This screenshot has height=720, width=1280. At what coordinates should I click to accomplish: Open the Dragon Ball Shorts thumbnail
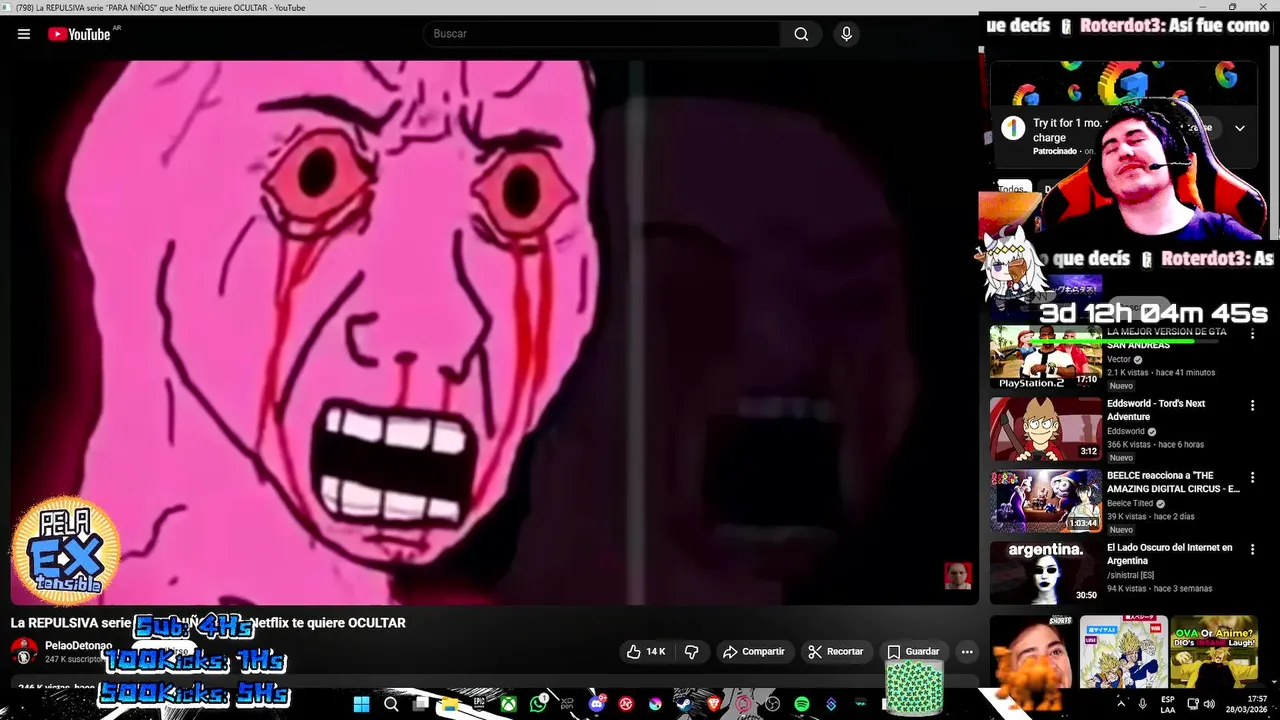click(x=1124, y=651)
